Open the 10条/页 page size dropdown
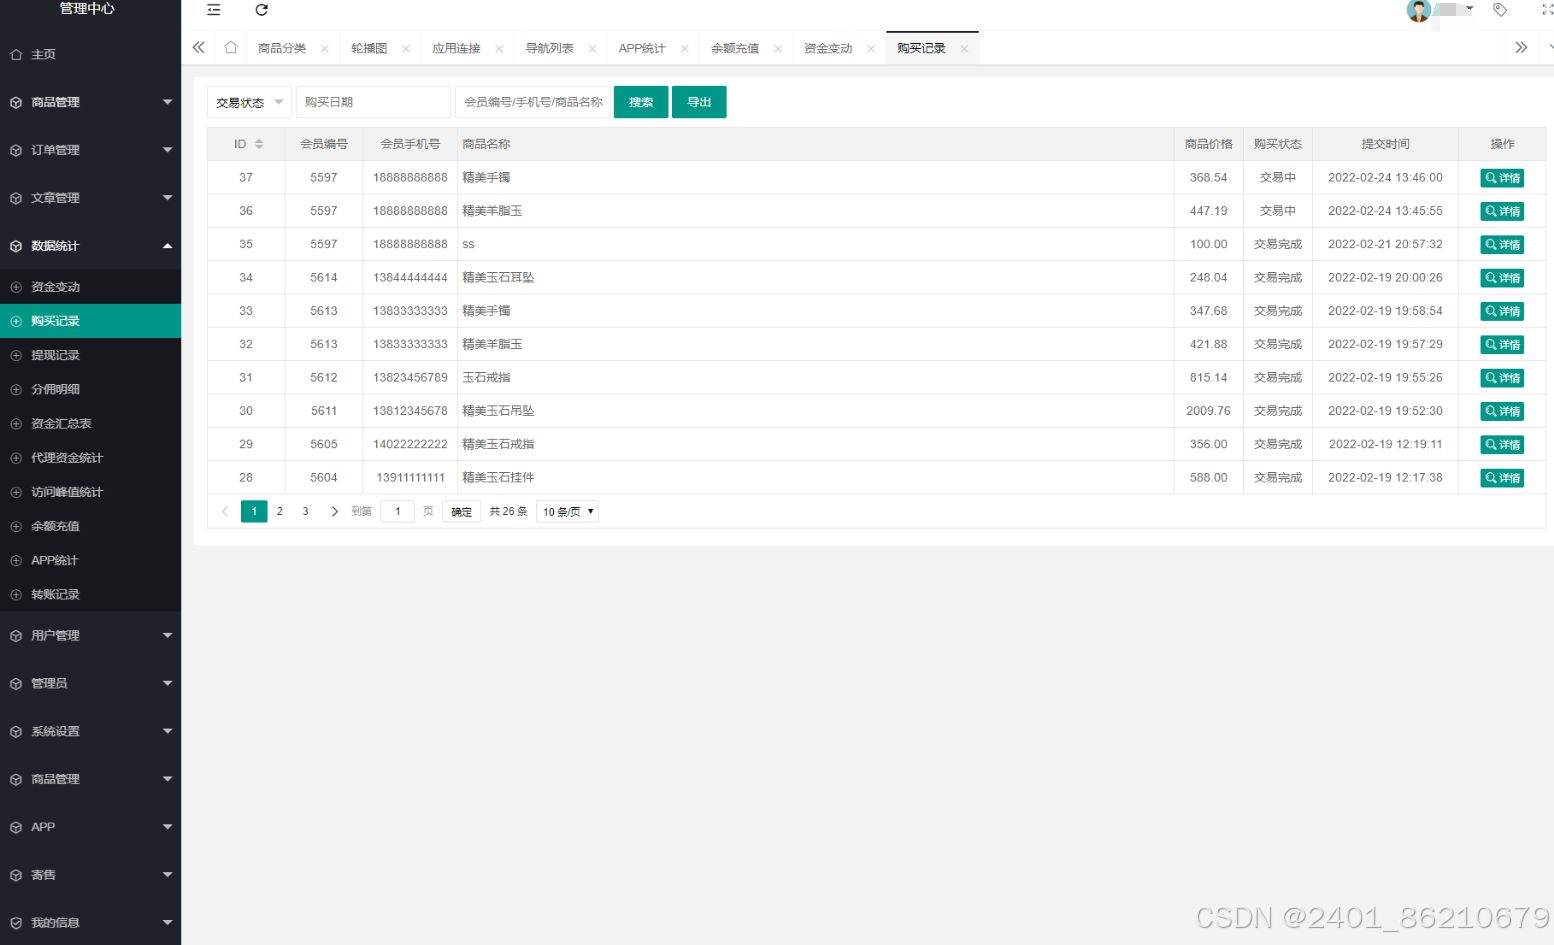This screenshot has height=945, width=1554. click(566, 511)
